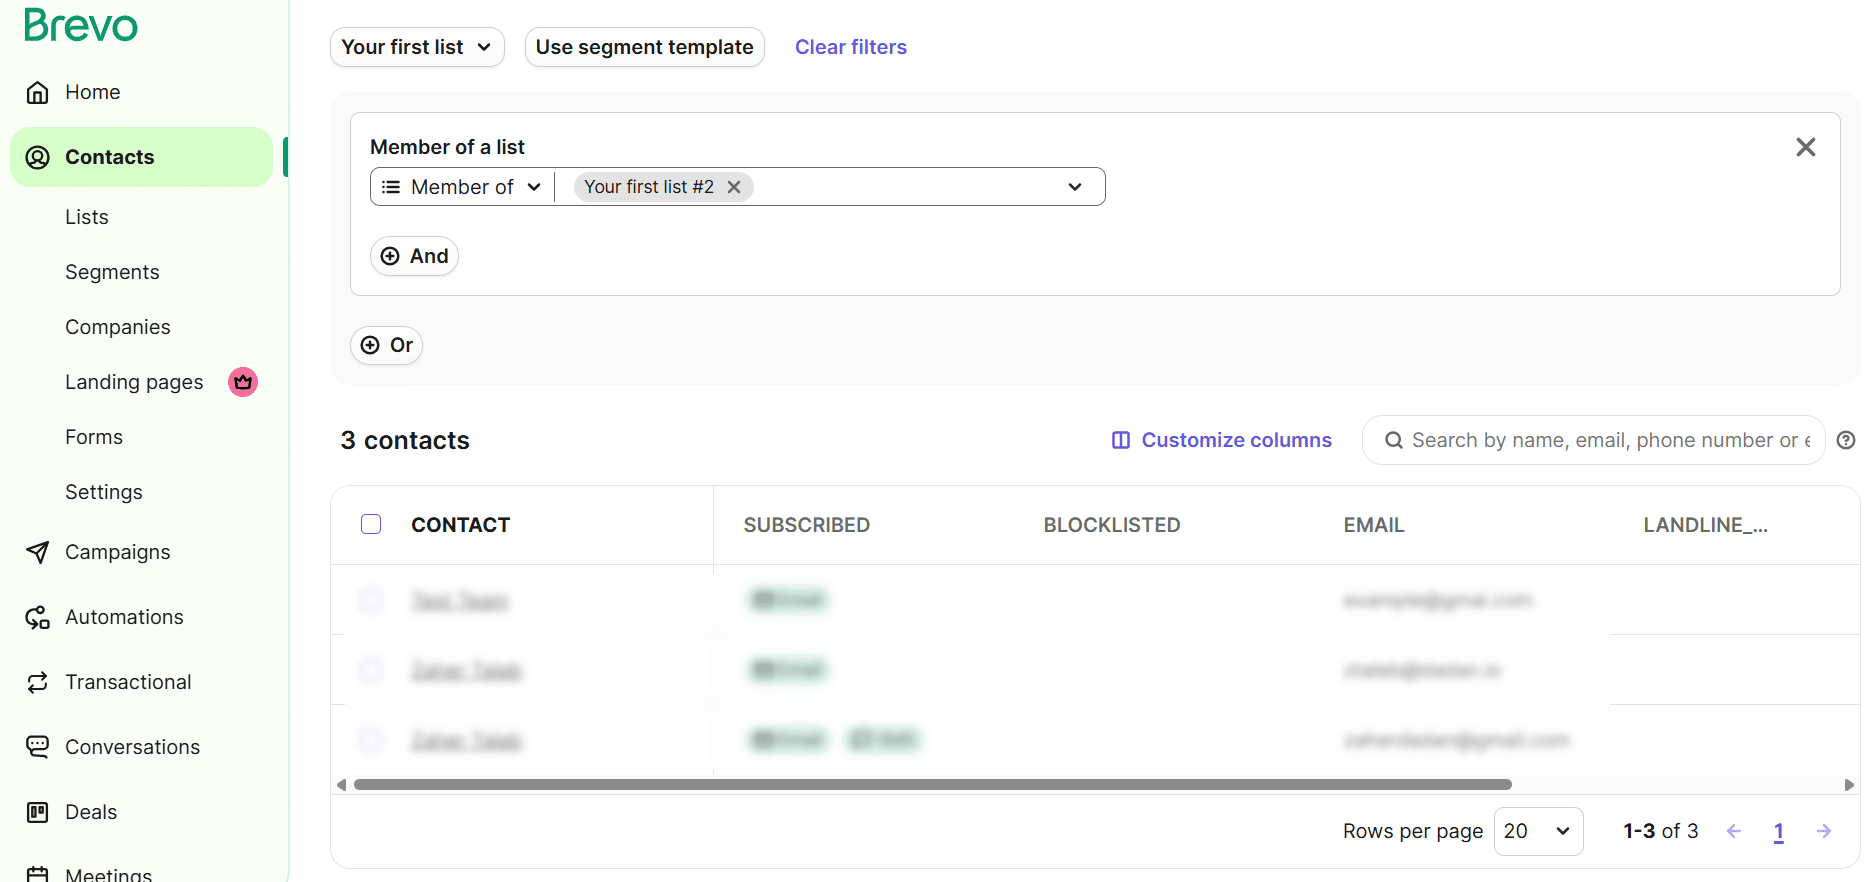Expand the 'Member of' condition dropdown
This screenshot has height=882, width=1872.
(x=463, y=187)
